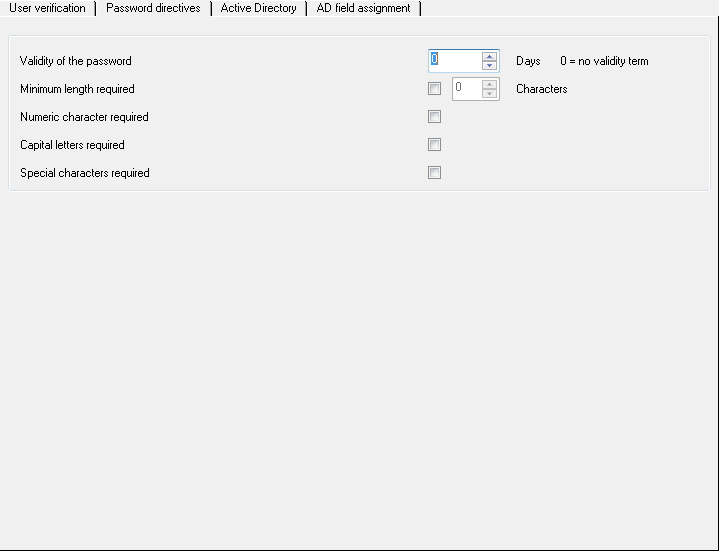Click the Numeric character required label
The image size is (719, 551).
(84, 117)
